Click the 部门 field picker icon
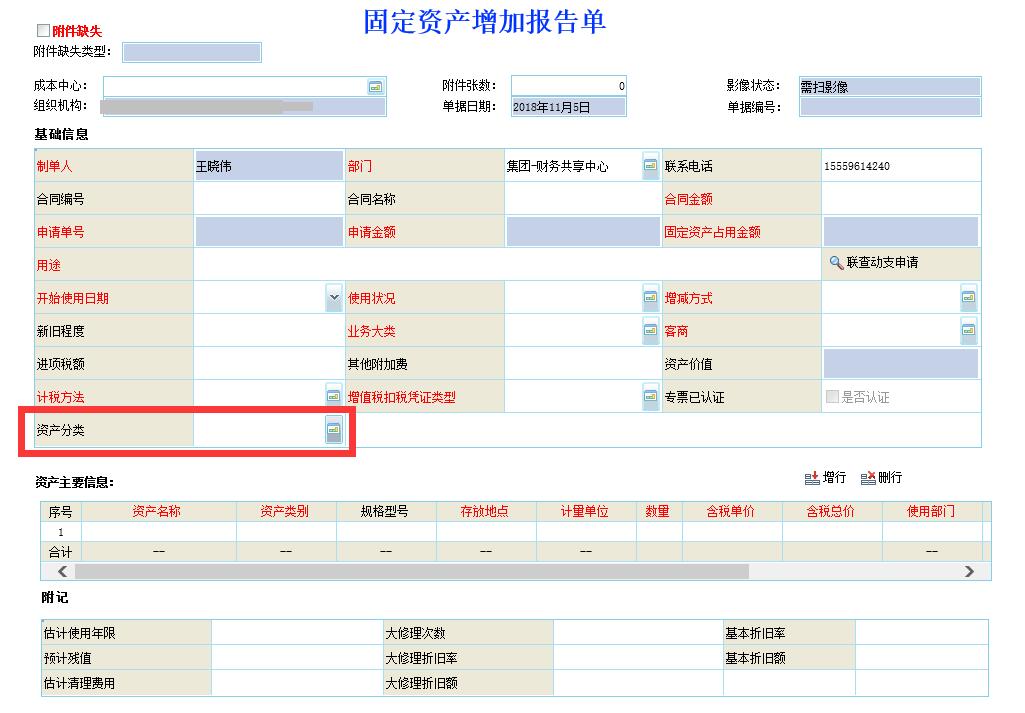Screen dimensions: 1025x713 650,166
